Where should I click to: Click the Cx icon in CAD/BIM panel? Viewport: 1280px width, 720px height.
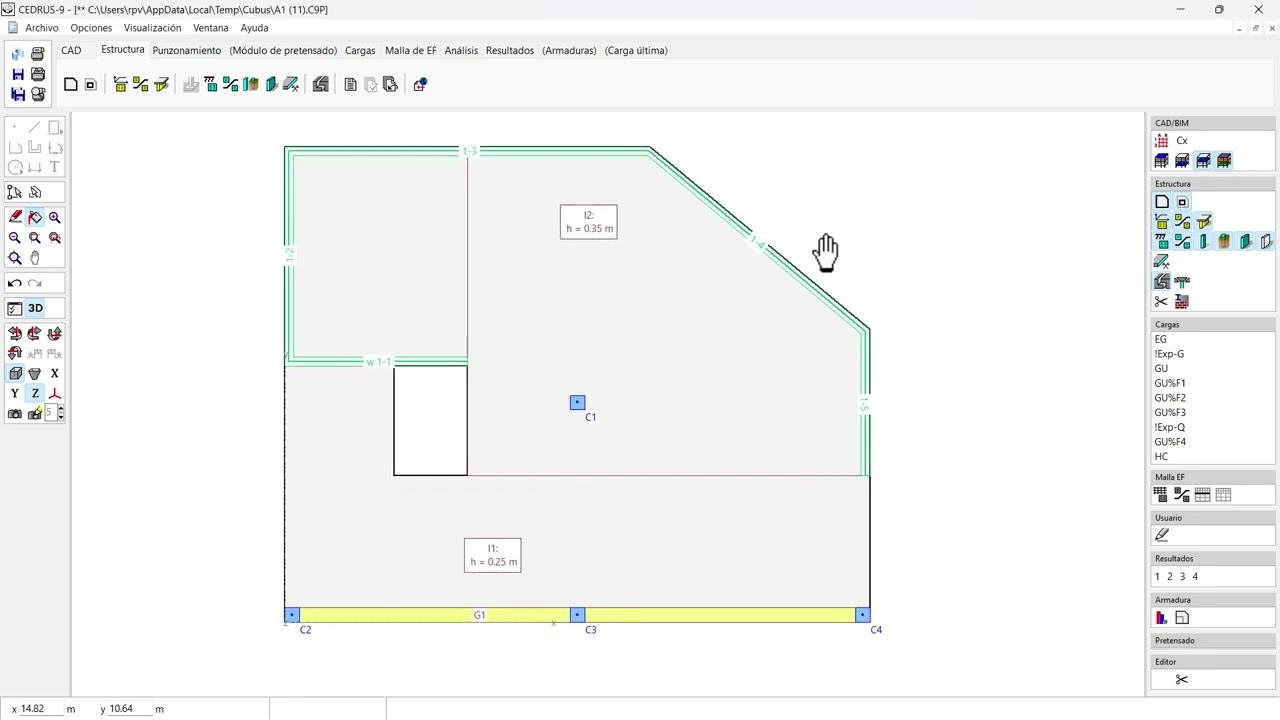pos(1182,141)
